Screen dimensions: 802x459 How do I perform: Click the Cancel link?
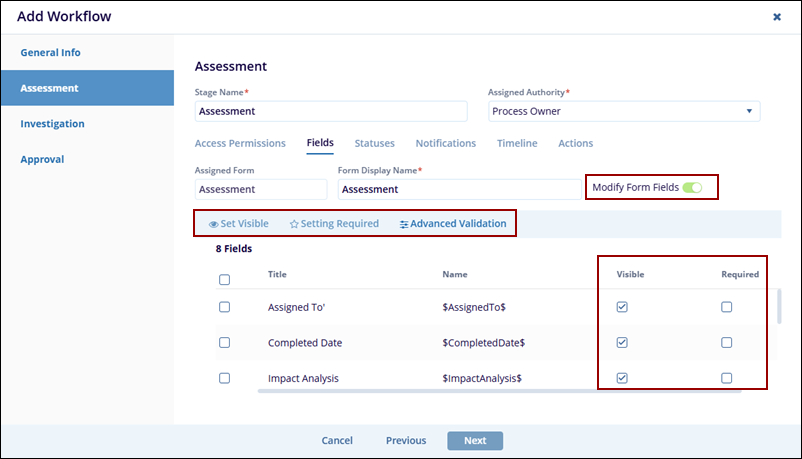[x=337, y=440]
